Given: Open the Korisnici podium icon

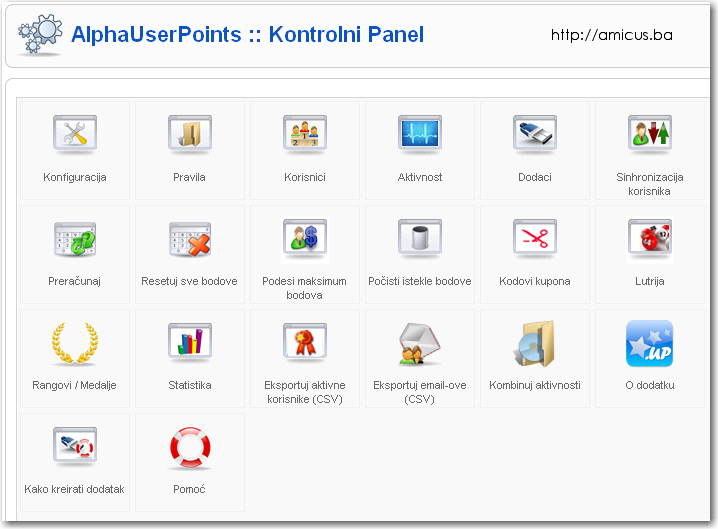Looking at the screenshot, I should pos(305,133).
